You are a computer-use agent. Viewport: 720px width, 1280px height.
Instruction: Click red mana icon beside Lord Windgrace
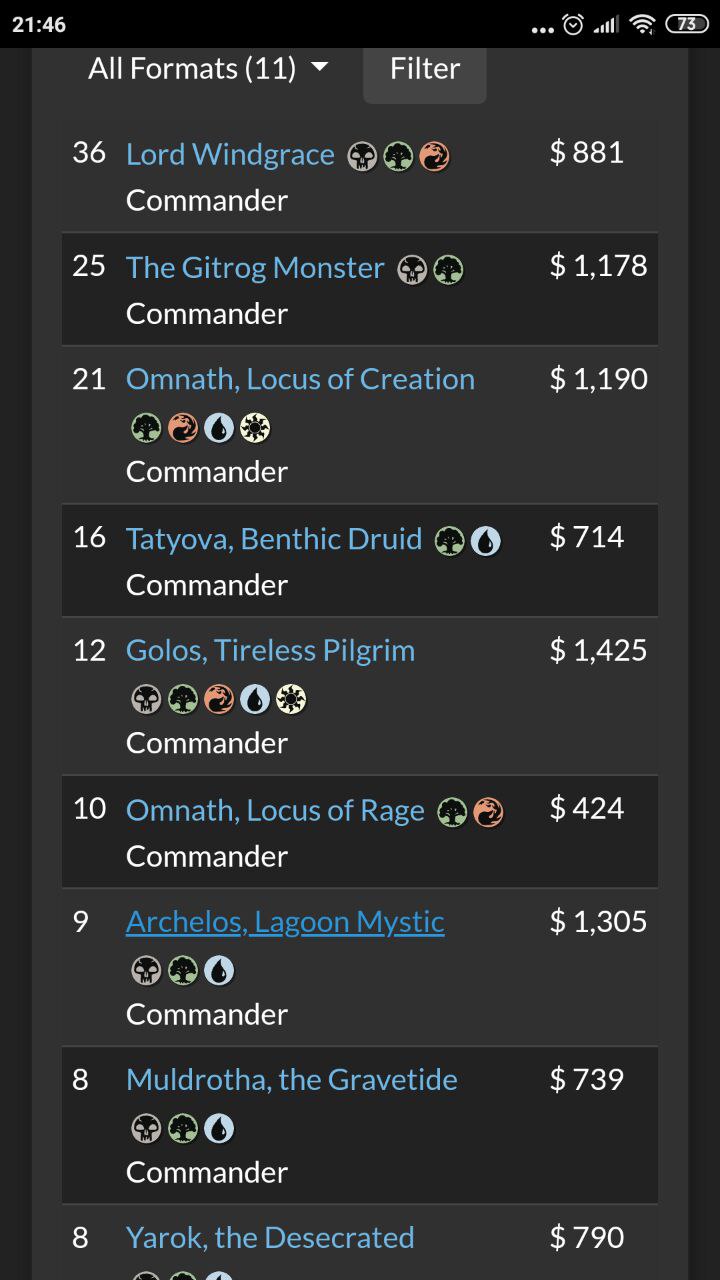click(x=434, y=157)
